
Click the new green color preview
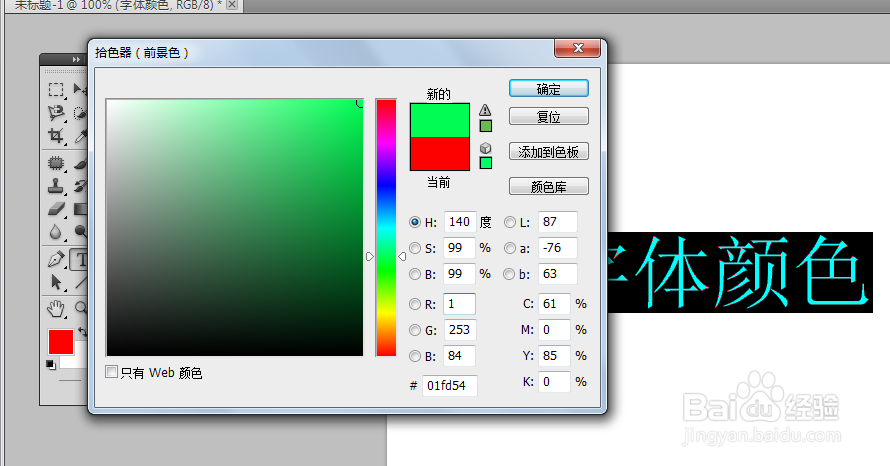click(x=440, y=120)
